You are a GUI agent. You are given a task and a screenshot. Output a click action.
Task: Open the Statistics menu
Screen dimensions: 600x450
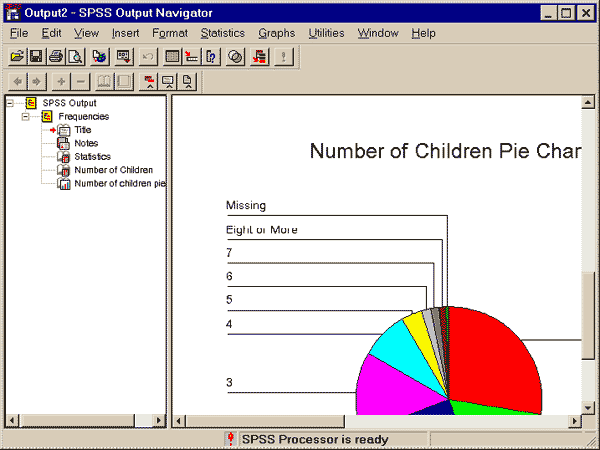pos(222,33)
